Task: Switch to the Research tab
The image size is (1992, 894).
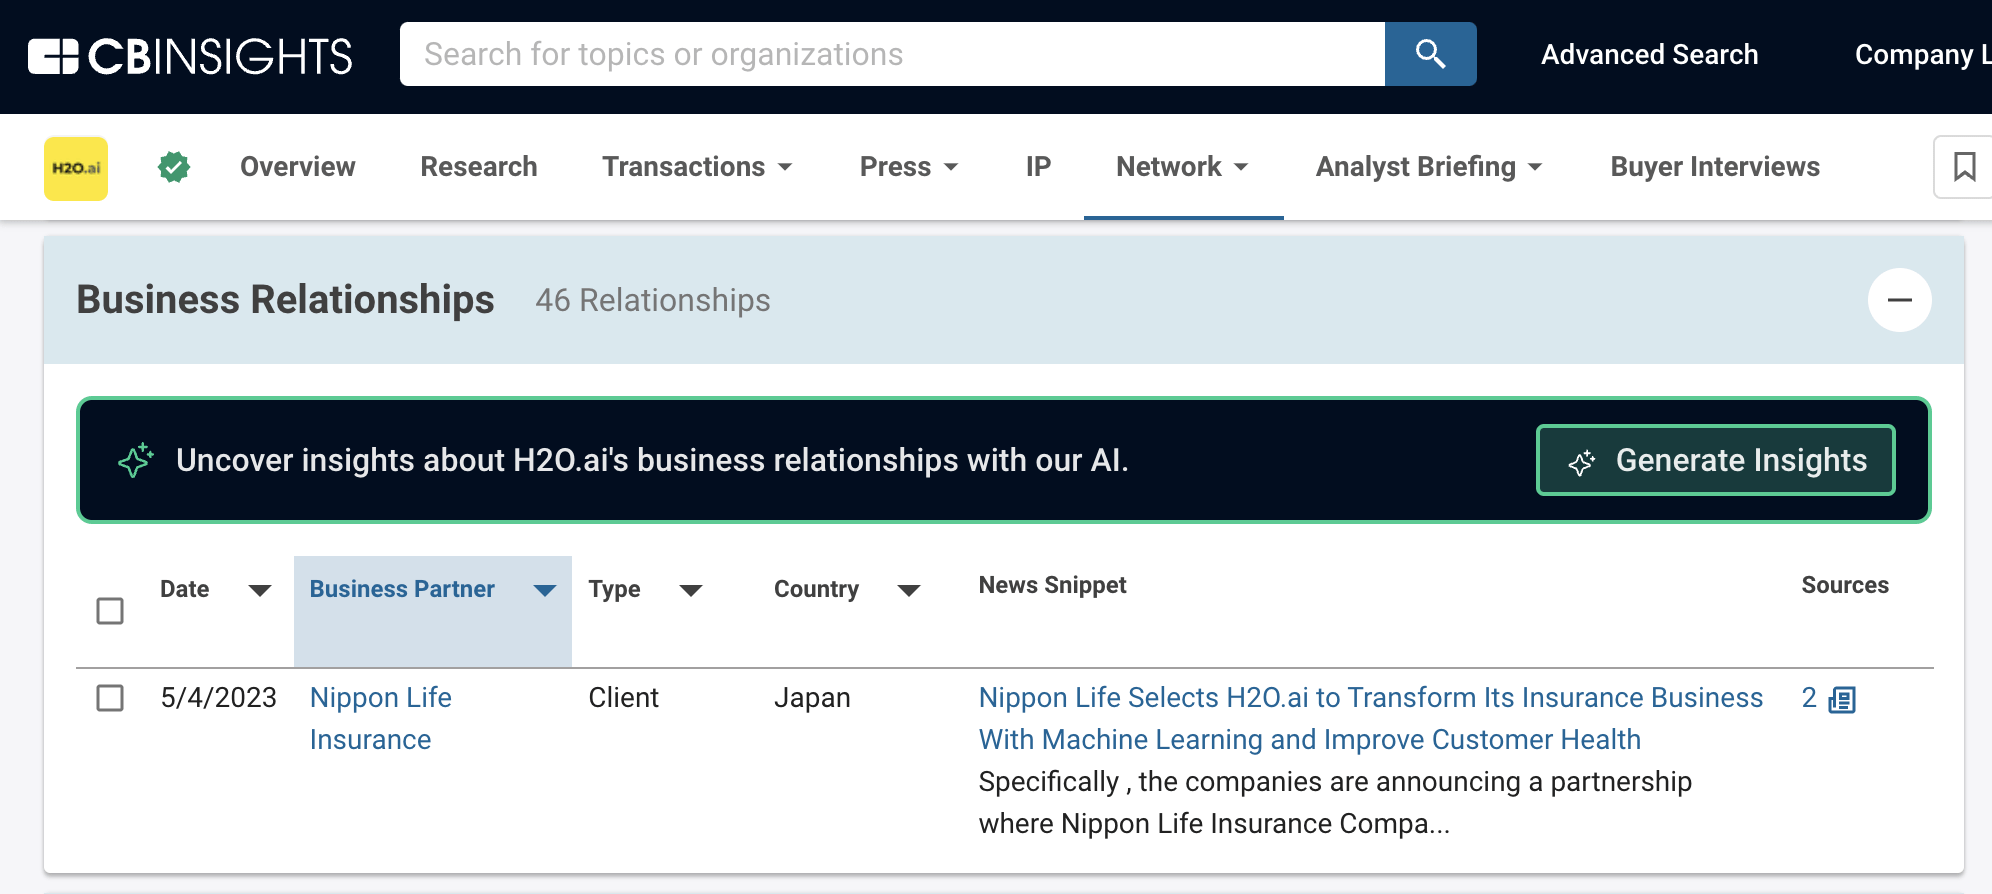Action: (478, 167)
